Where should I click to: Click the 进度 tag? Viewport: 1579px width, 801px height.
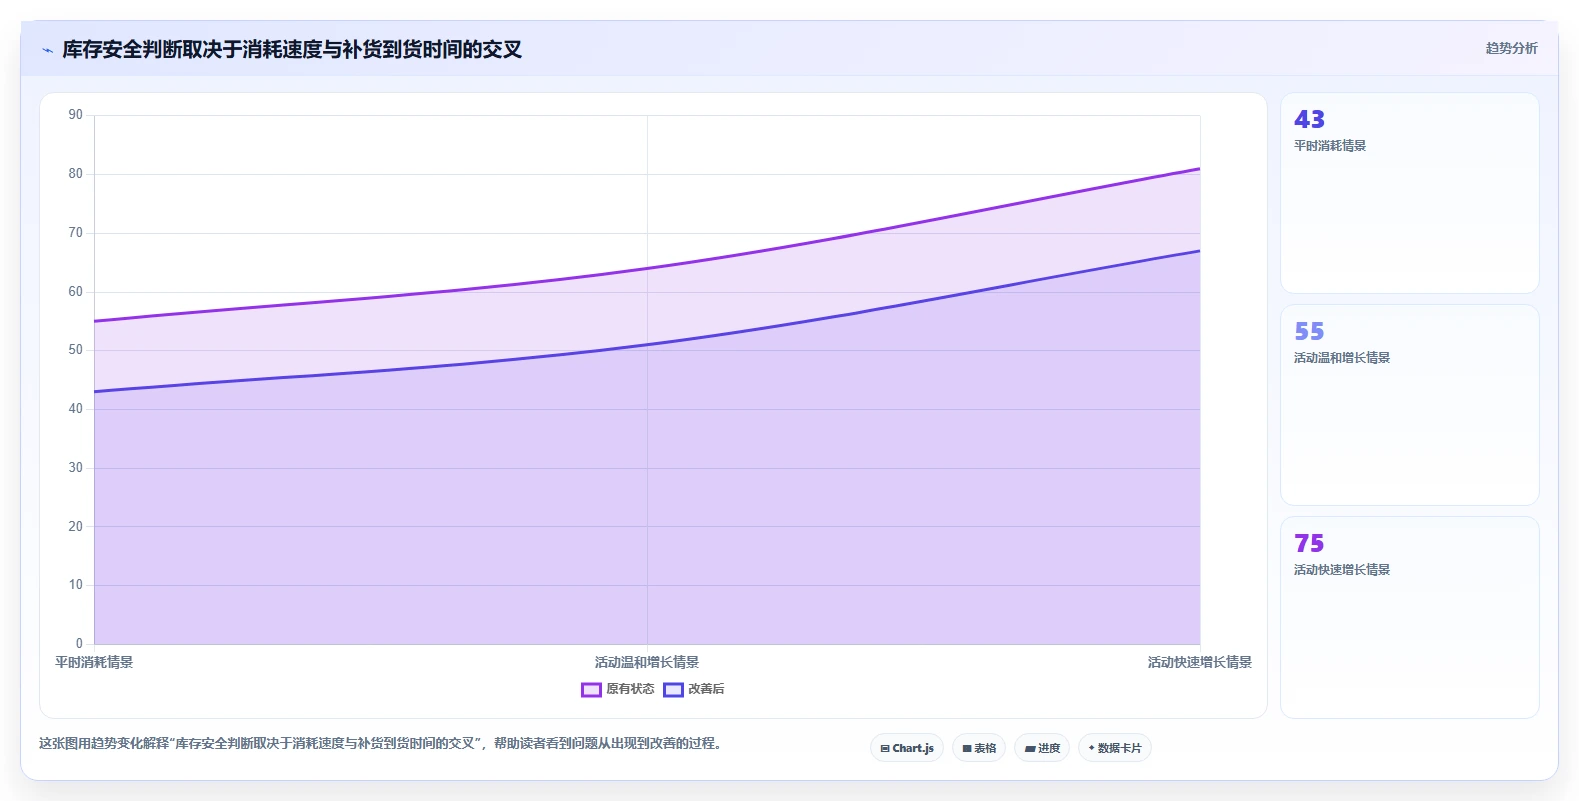(1042, 748)
